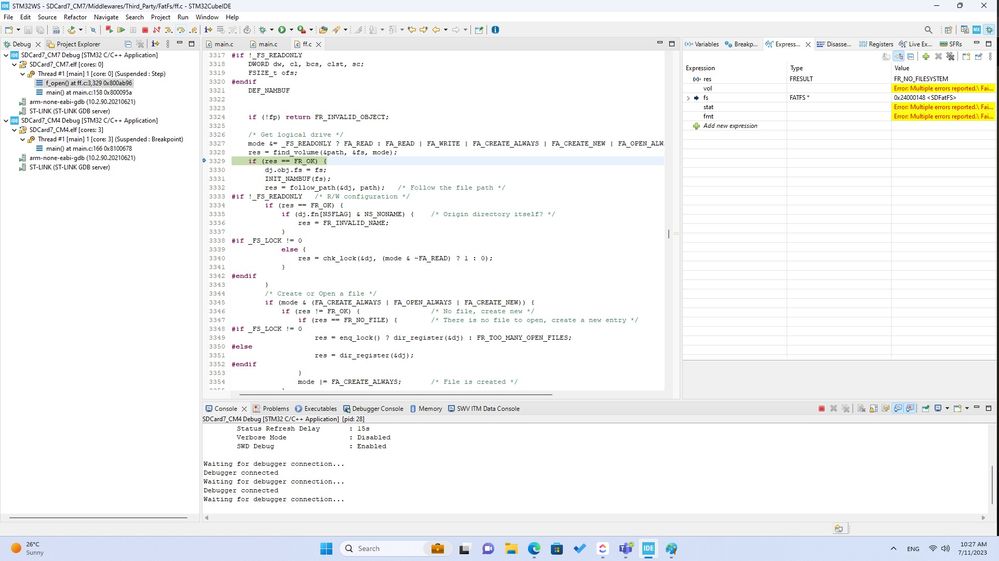Viewport: 999px width, 561px height.
Task: Click Remove all expressions icon
Action: tap(950, 56)
